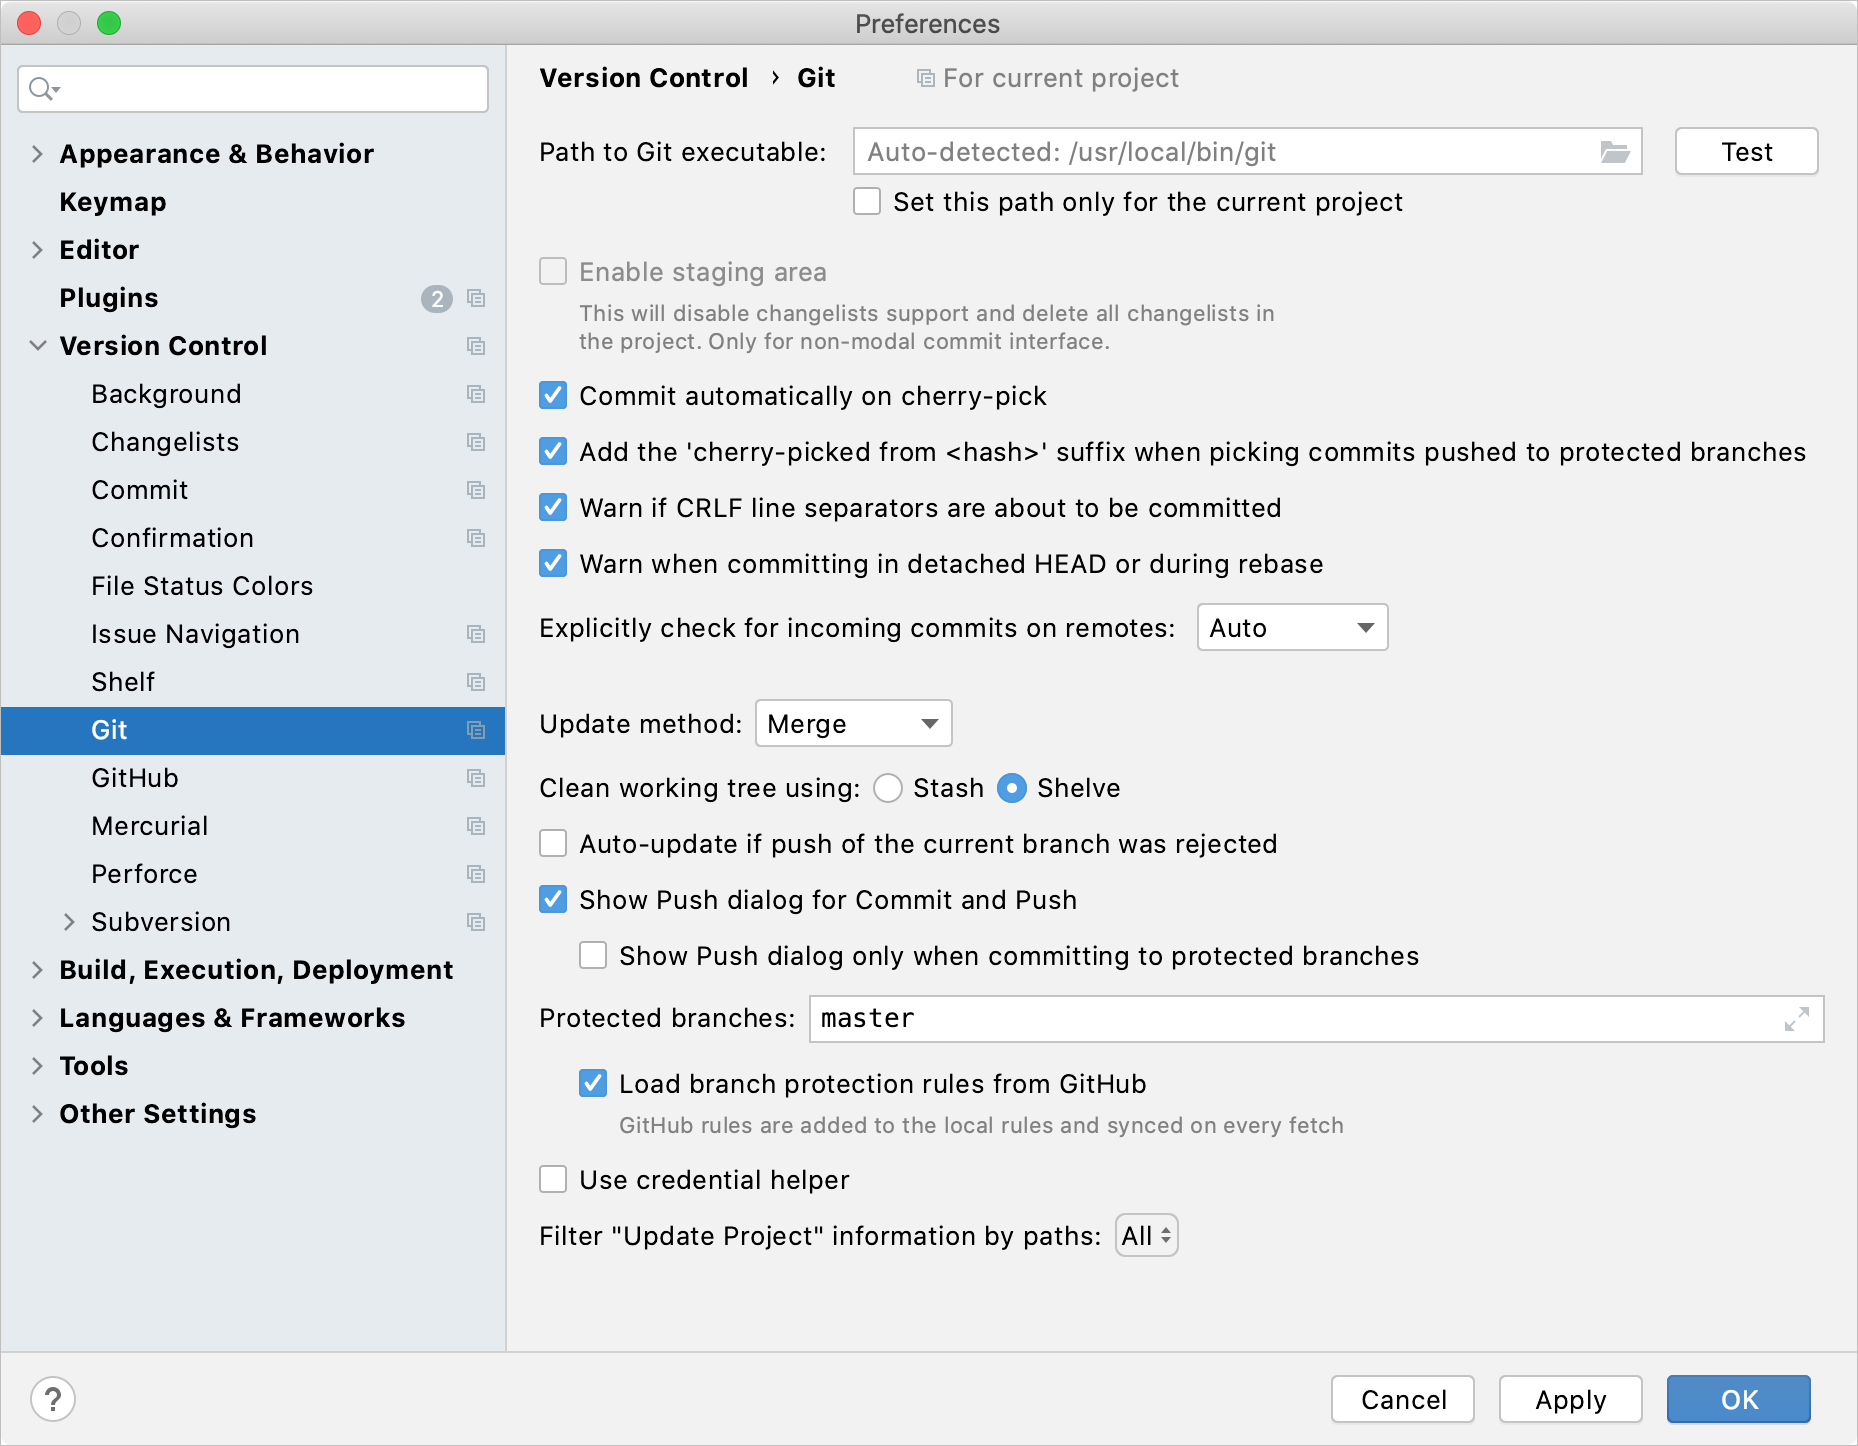Click project-level icon beside Changelists
Image resolution: width=1858 pixels, height=1446 pixels.
click(x=476, y=442)
